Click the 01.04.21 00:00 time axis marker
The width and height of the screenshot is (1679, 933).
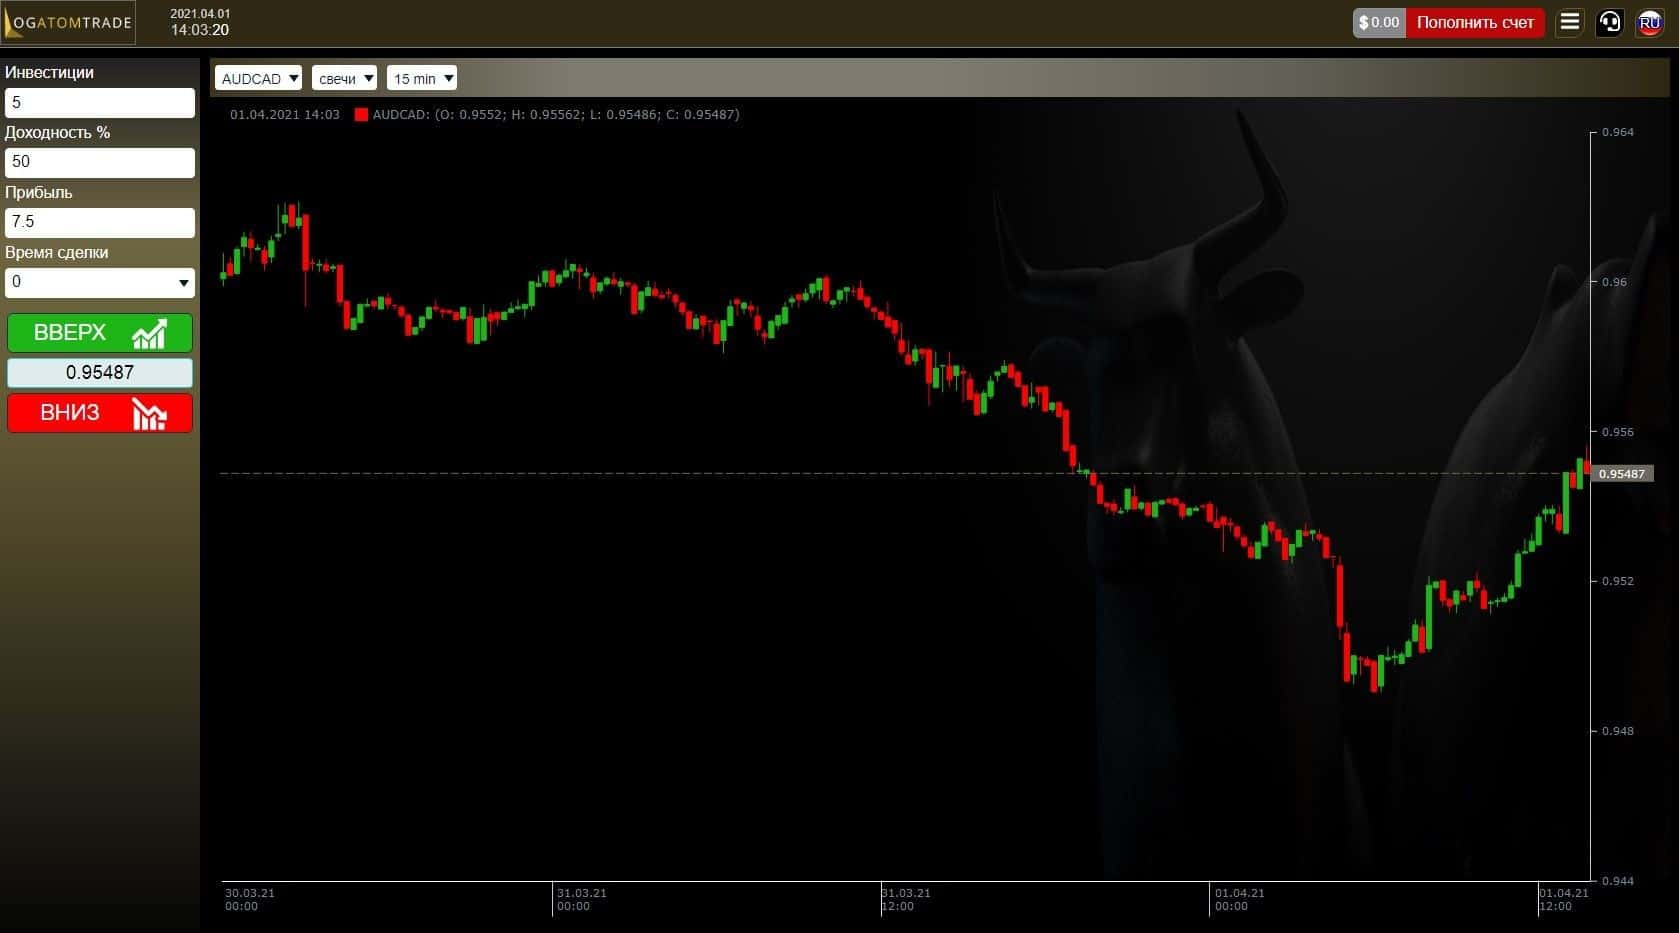tap(1239, 899)
